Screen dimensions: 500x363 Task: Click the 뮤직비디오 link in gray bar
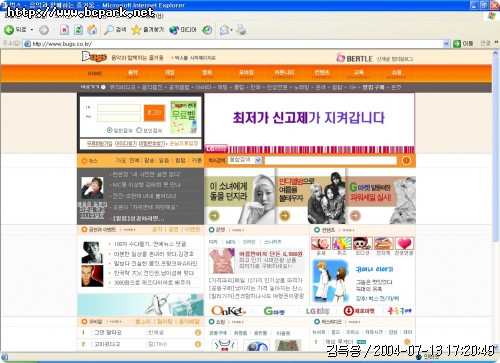122,87
